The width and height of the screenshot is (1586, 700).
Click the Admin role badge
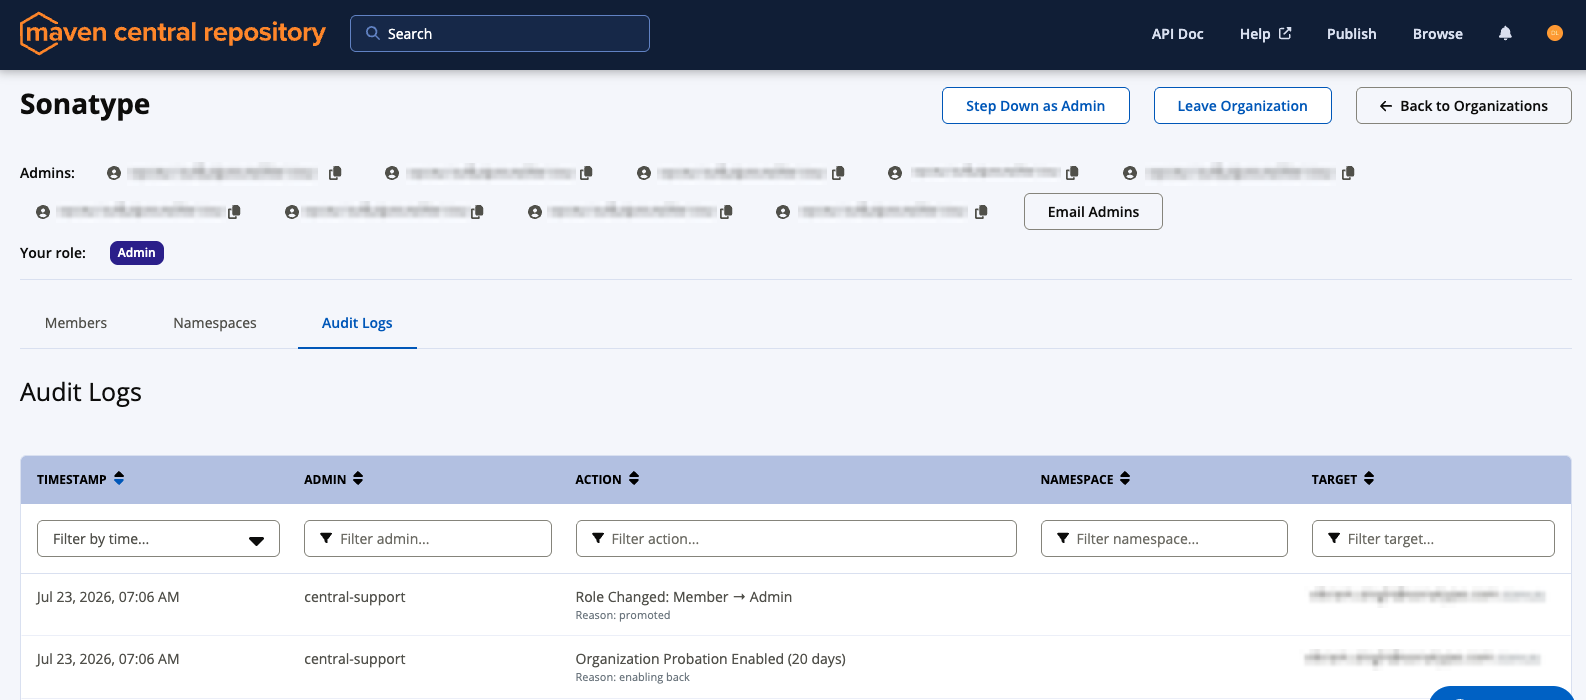(x=137, y=253)
